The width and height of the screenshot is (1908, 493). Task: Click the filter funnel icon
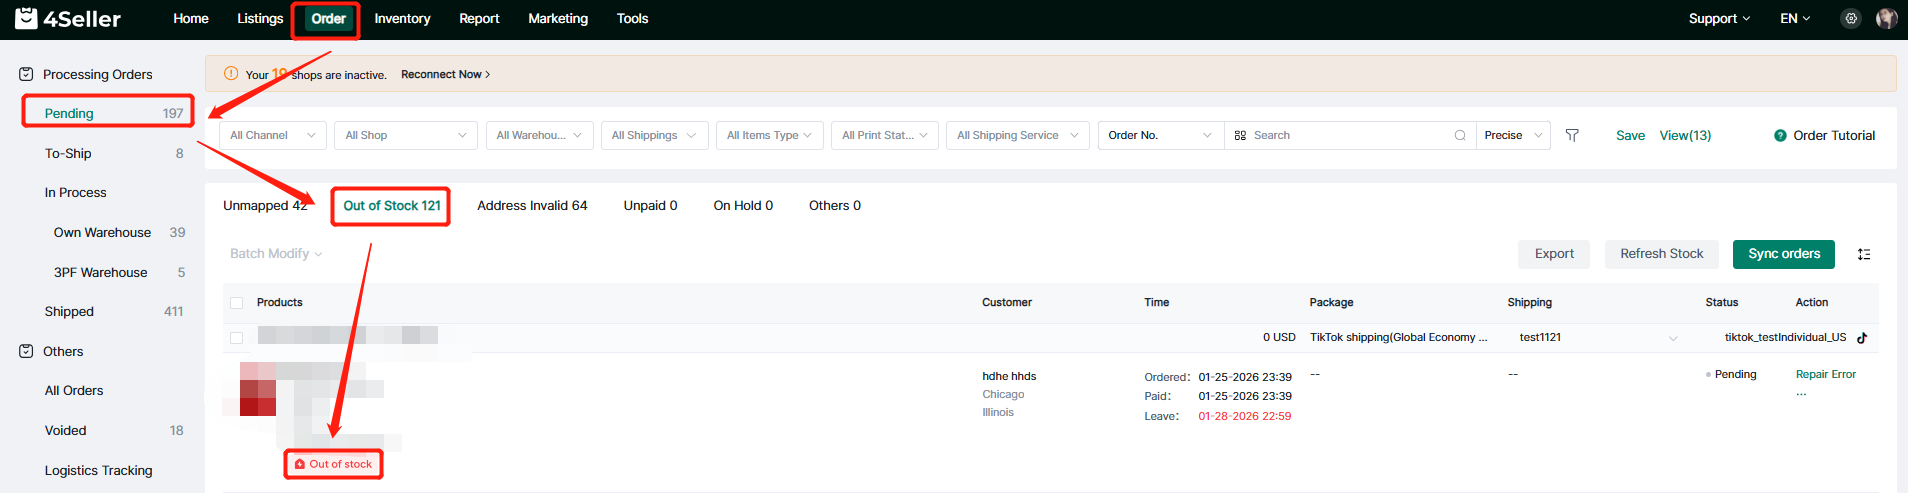click(x=1572, y=135)
